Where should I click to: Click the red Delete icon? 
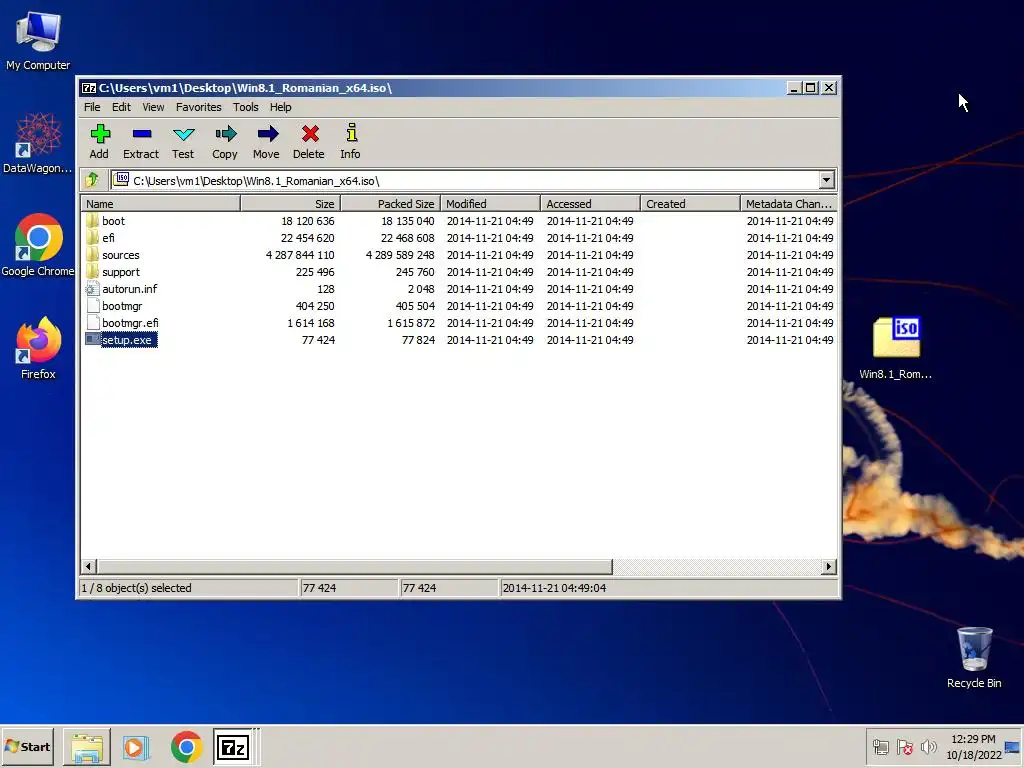pos(310,135)
